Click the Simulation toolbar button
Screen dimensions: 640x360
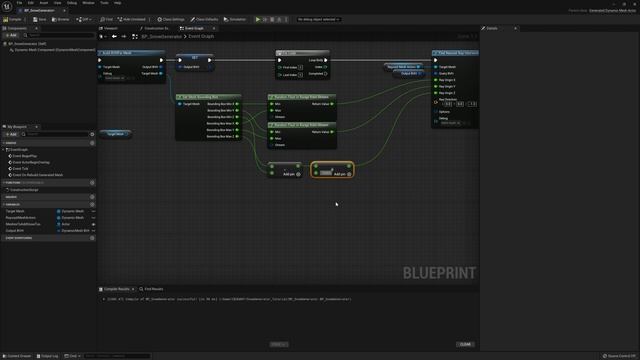235,19
